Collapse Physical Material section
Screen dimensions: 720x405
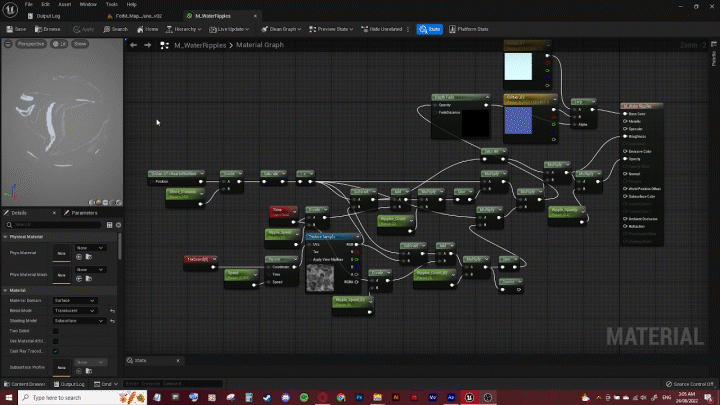pos(6,237)
